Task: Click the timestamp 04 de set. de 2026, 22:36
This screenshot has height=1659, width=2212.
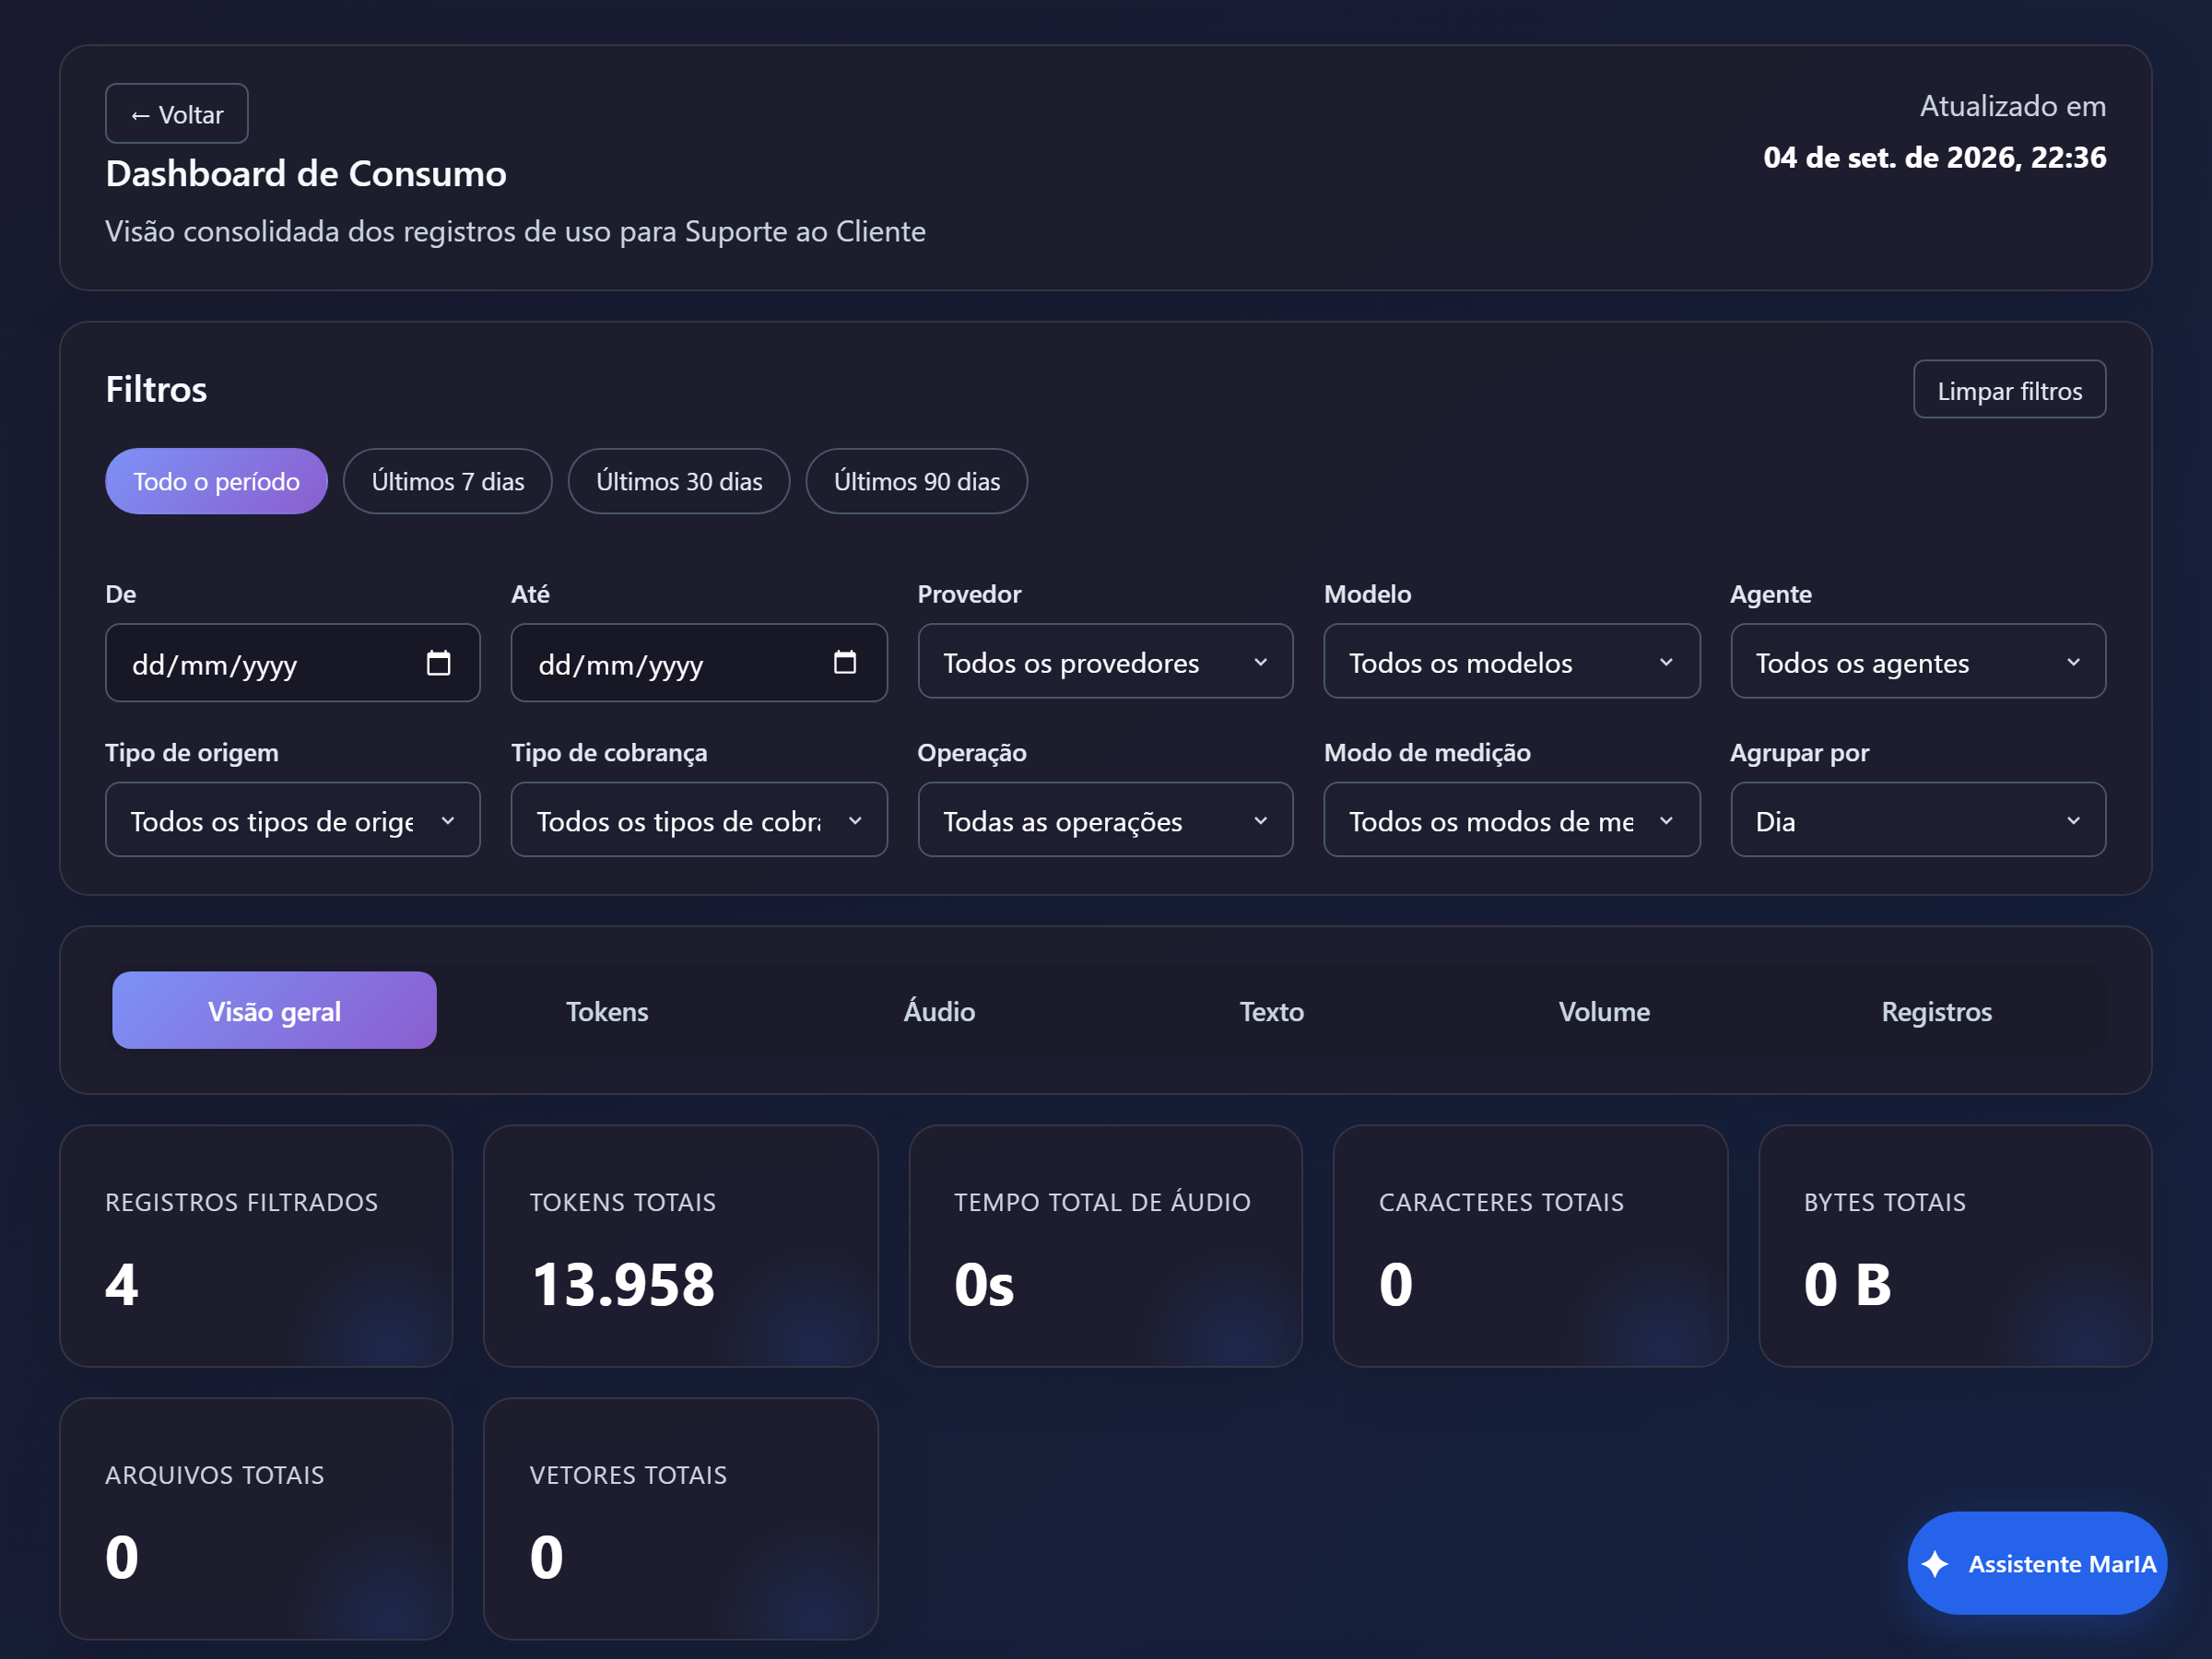Action: pyautogui.click(x=1934, y=157)
